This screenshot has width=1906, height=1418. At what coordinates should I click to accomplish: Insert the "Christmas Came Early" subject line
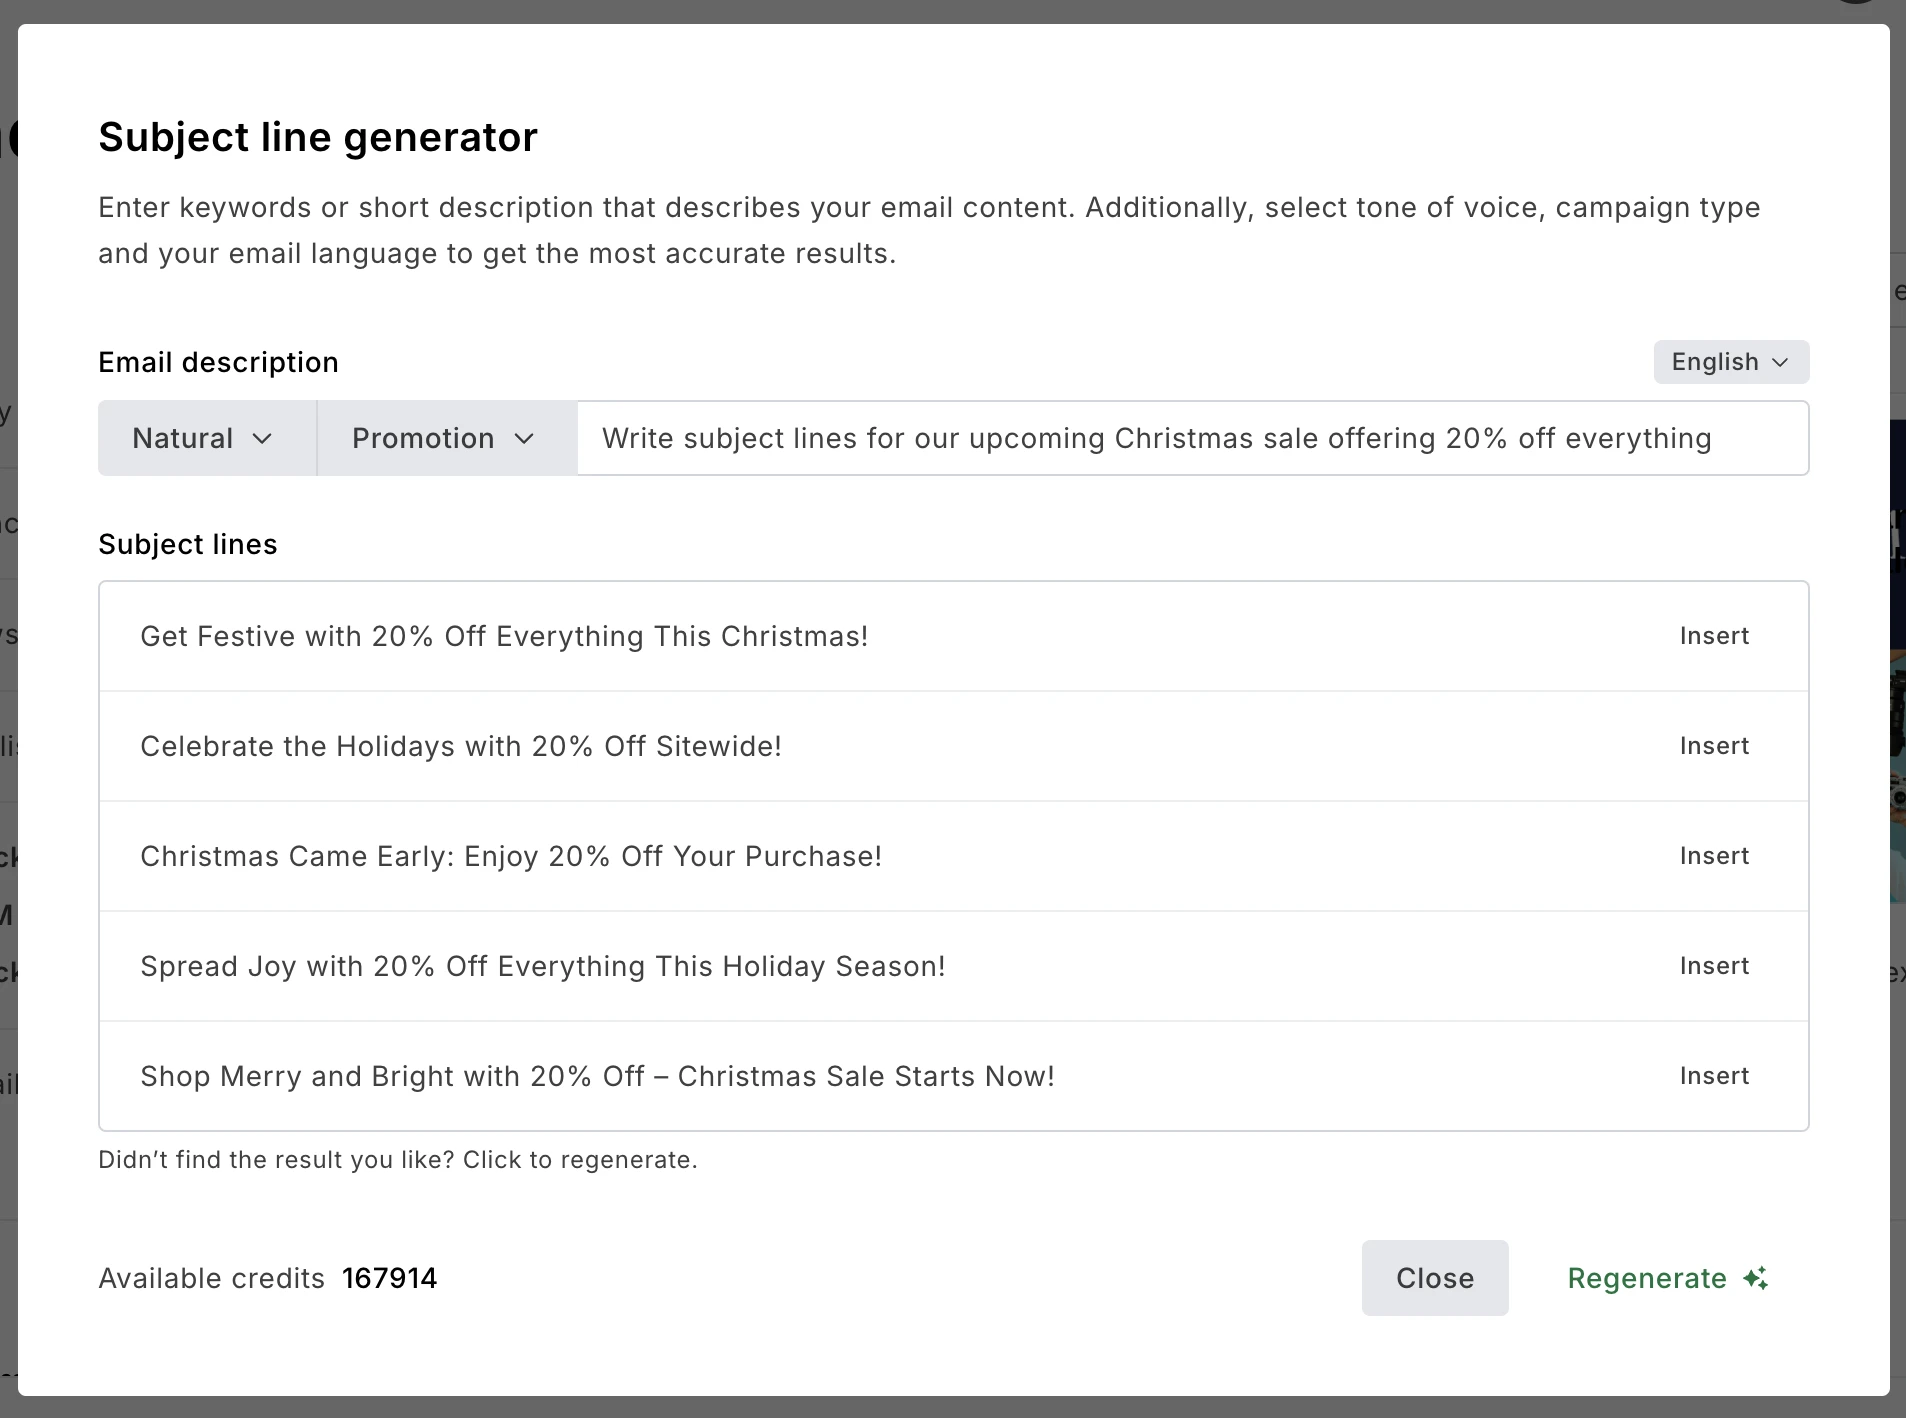coord(1714,856)
